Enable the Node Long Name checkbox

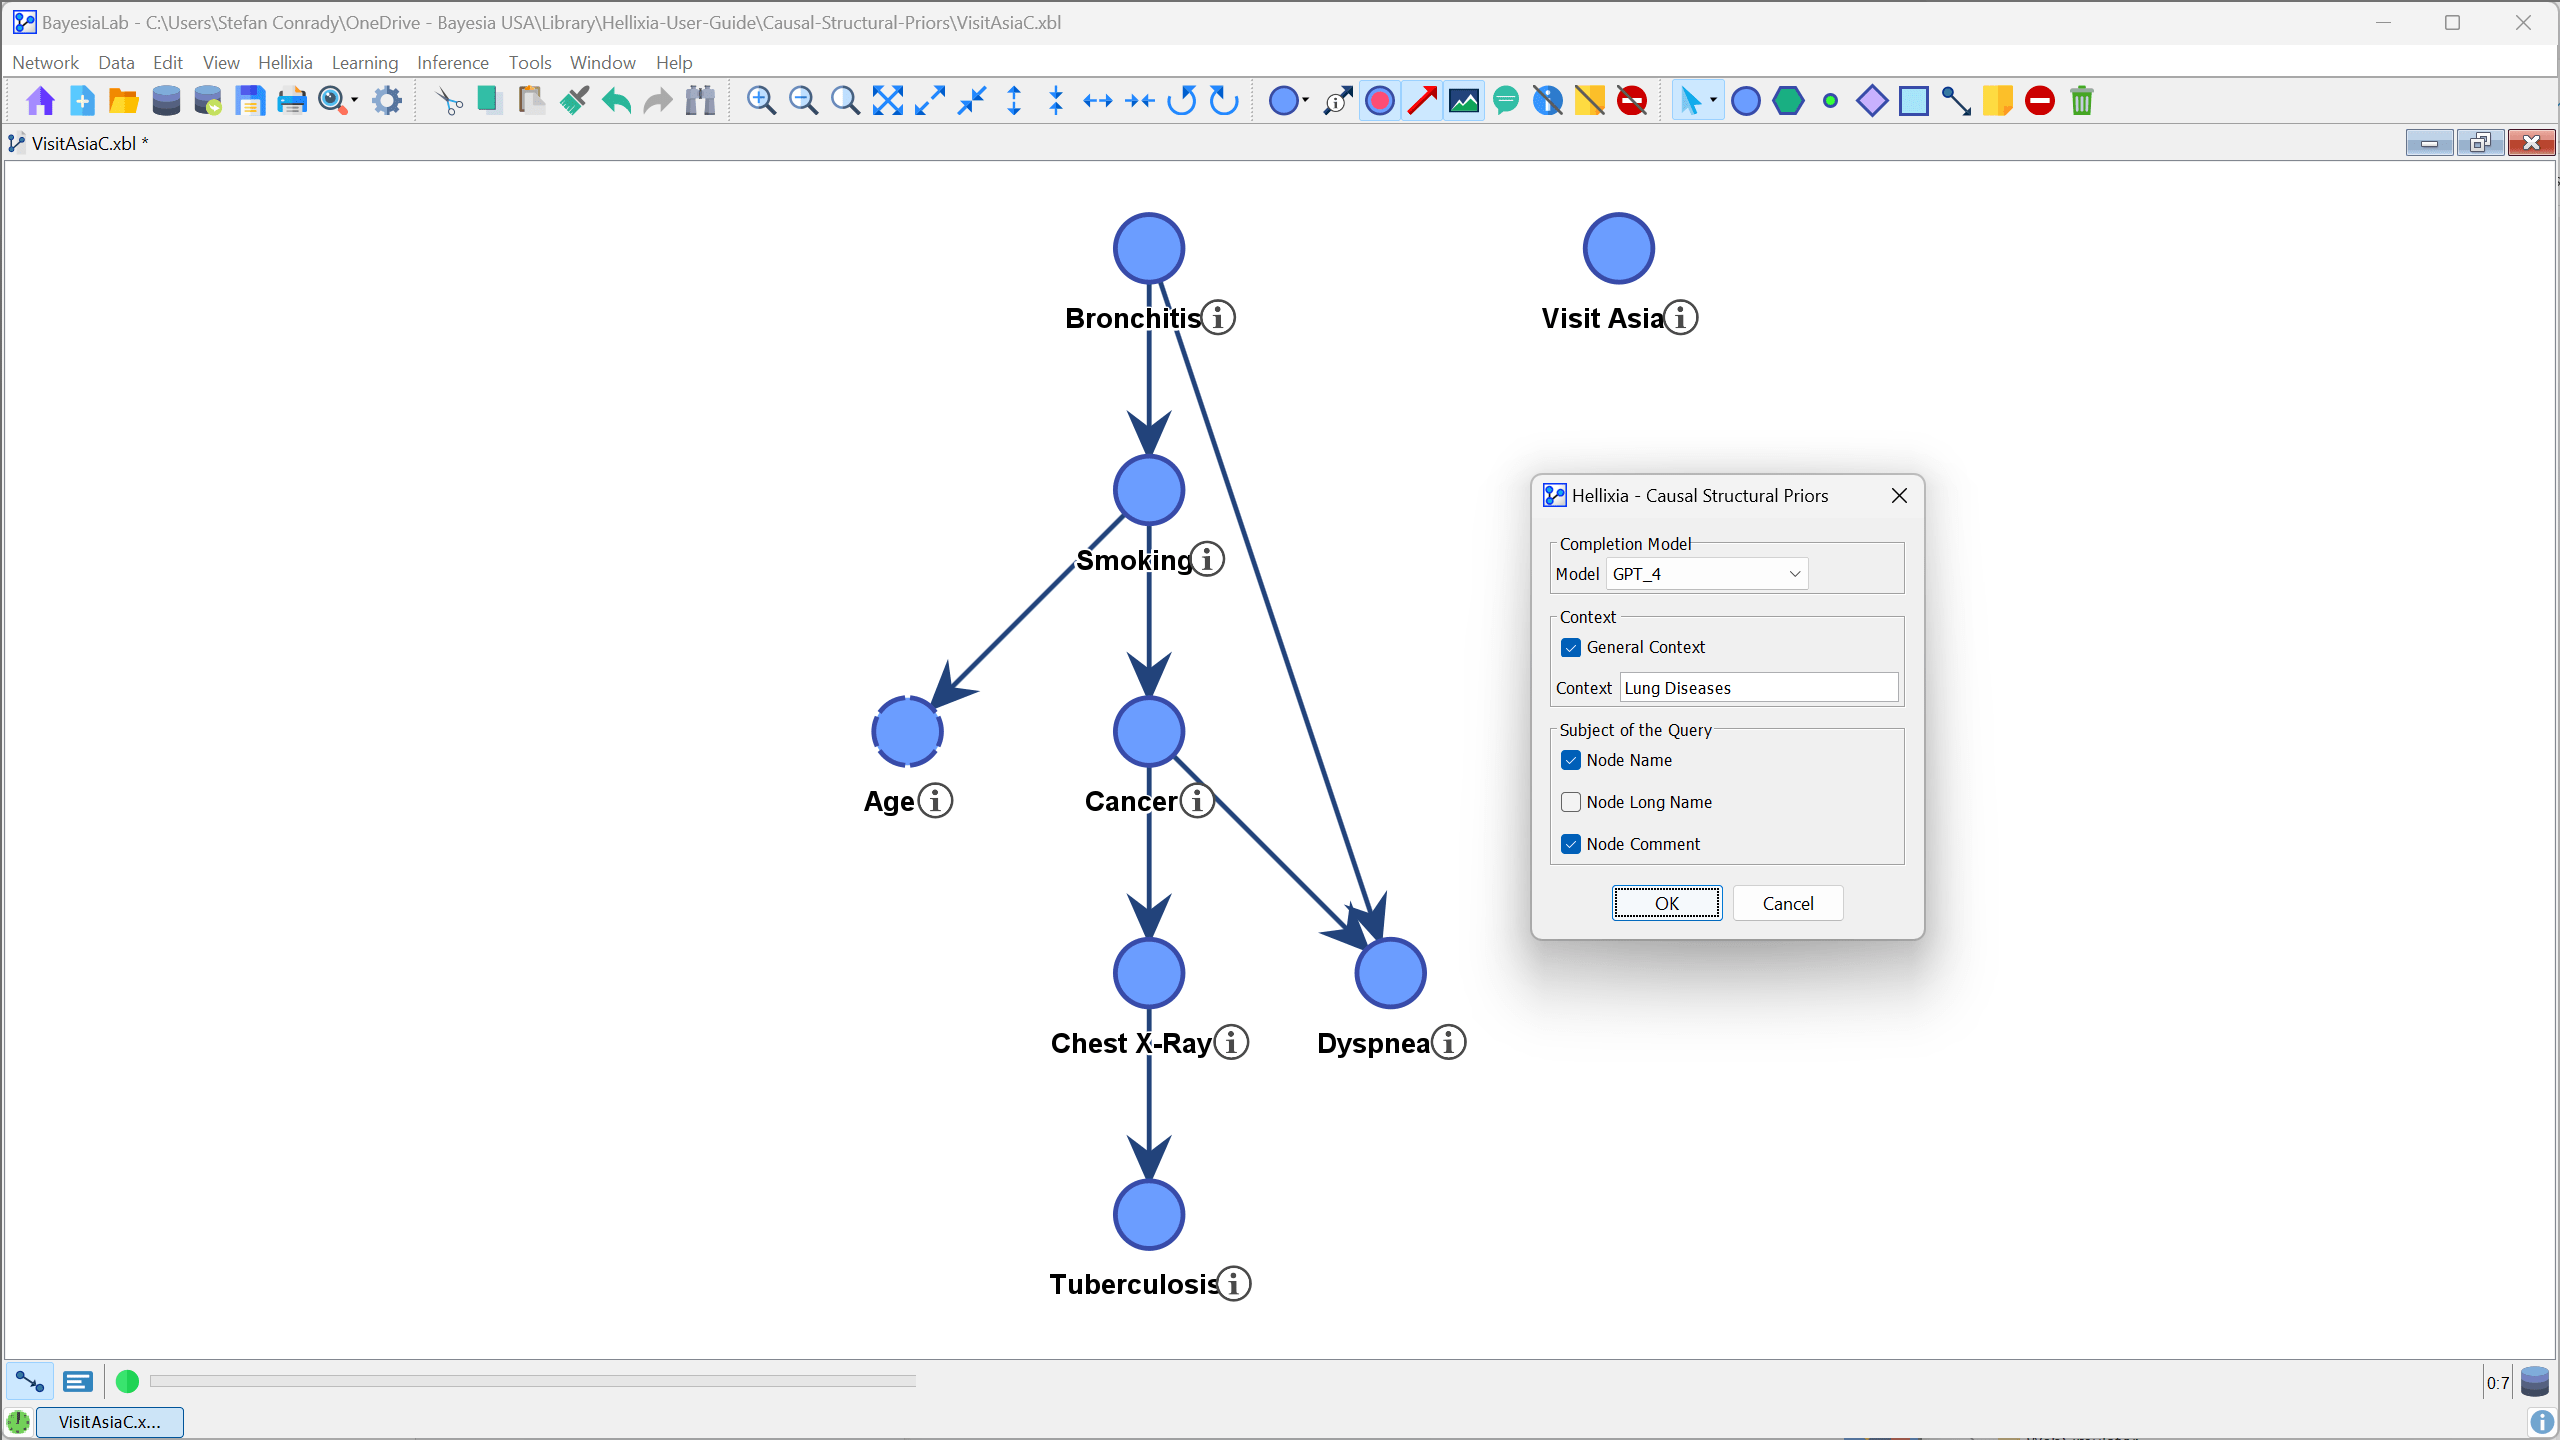tap(1571, 802)
